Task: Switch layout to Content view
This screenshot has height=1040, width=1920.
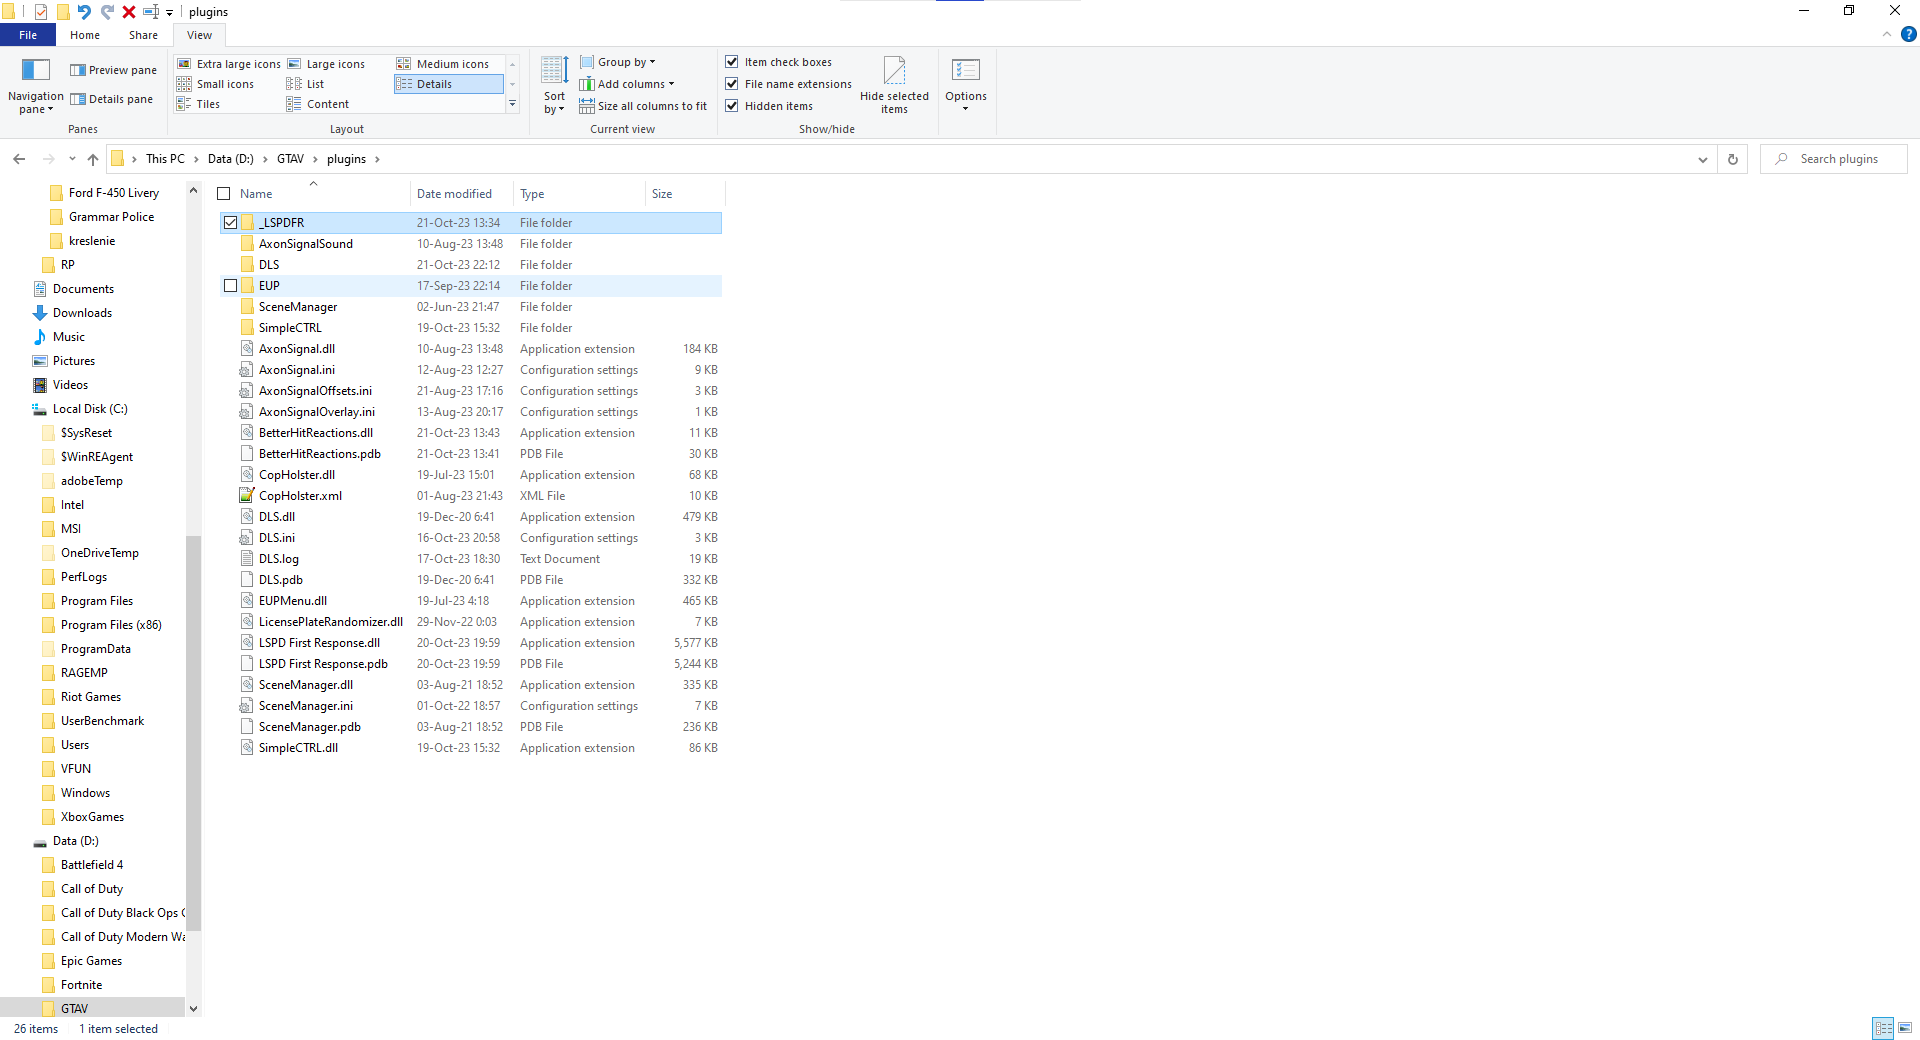Action: pos(318,104)
